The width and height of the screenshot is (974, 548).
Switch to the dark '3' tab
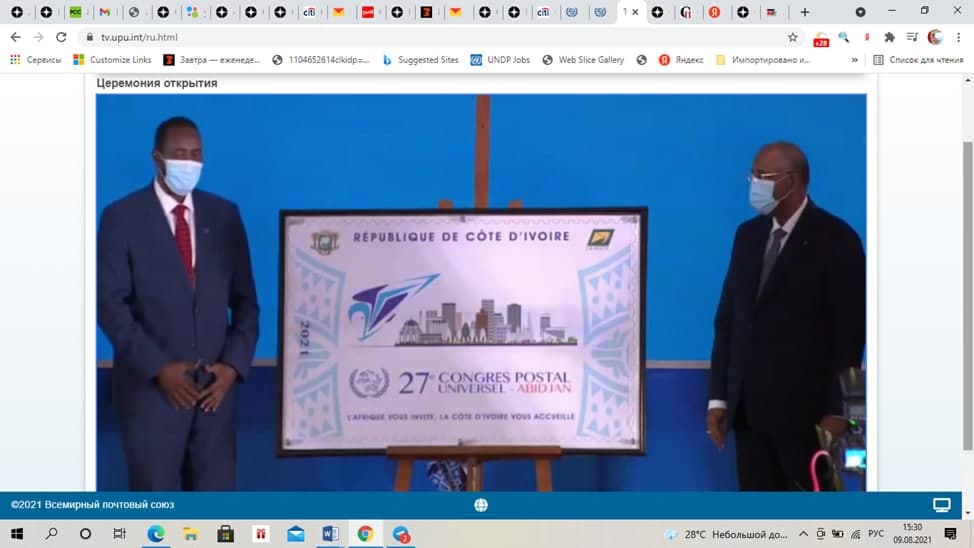(427, 12)
